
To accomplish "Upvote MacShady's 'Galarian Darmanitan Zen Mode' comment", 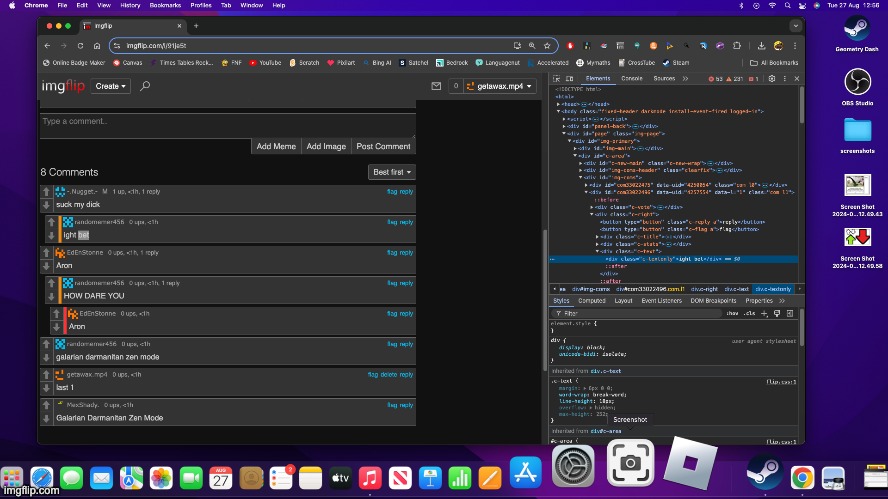I will 46,406.
